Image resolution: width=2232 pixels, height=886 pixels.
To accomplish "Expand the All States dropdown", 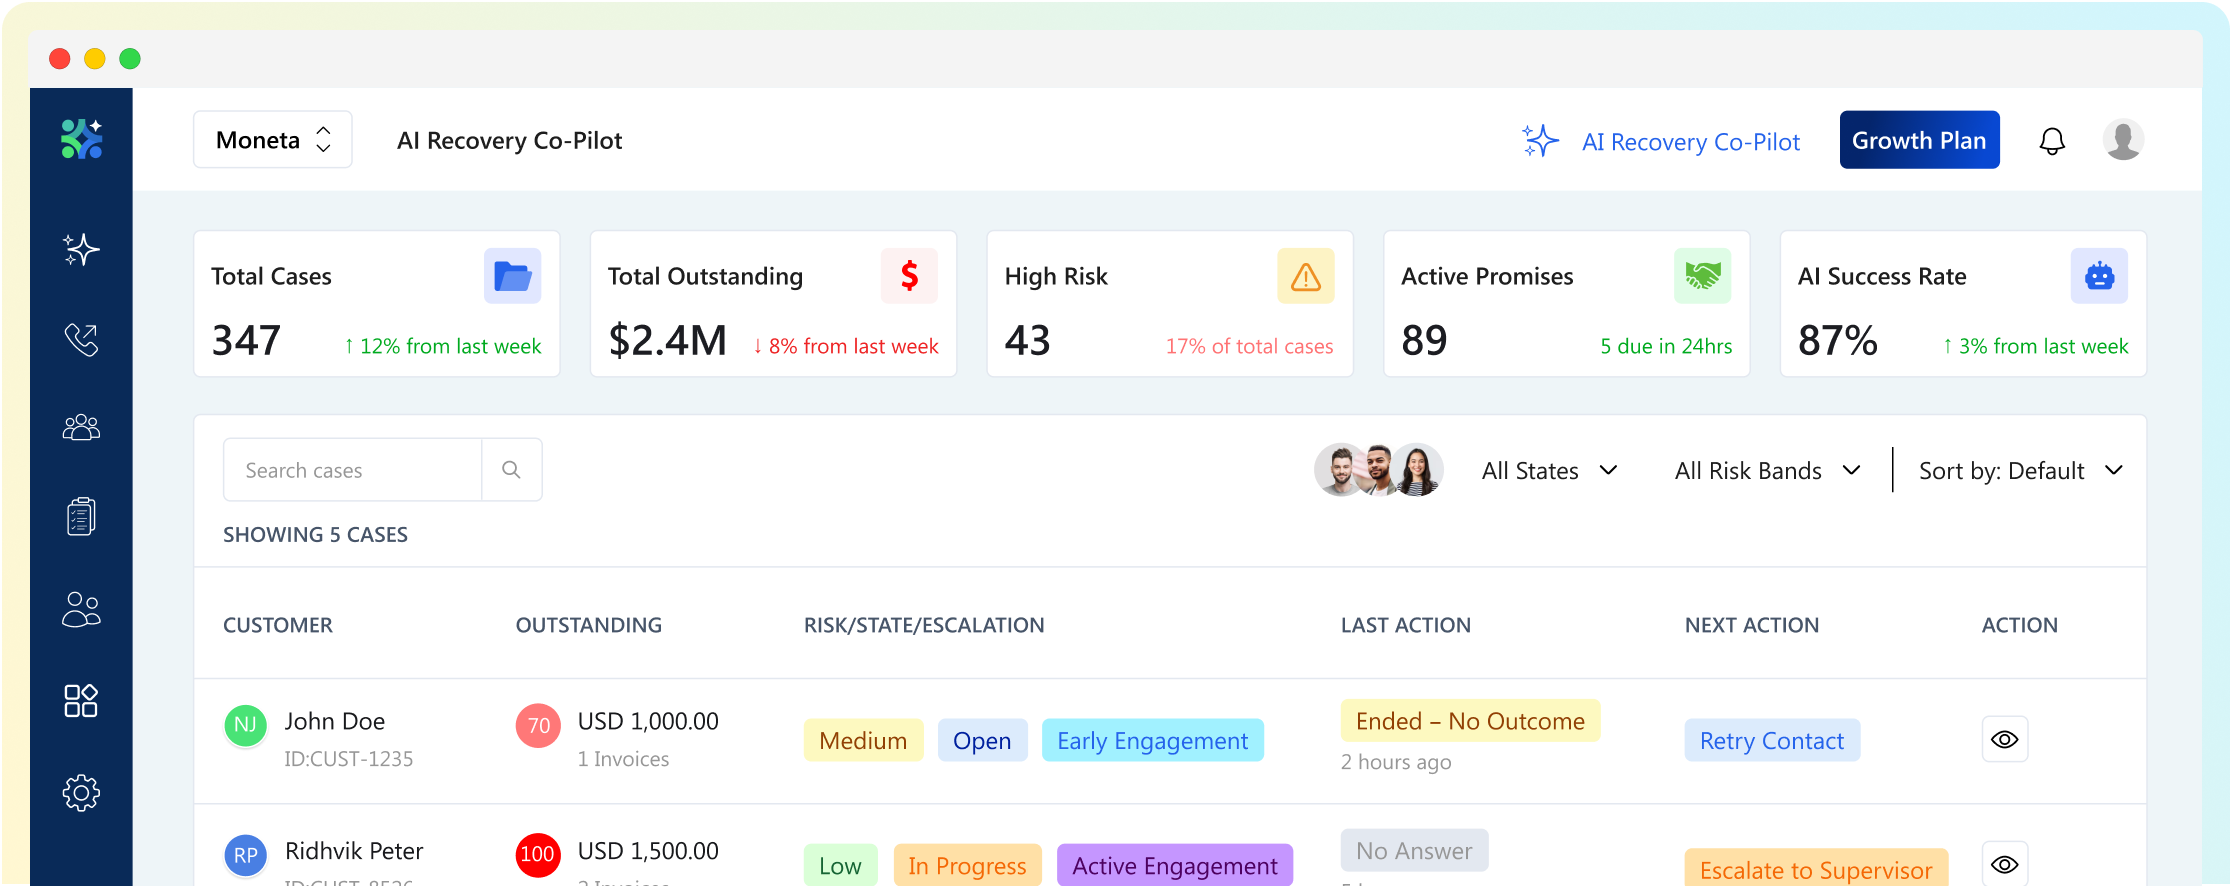I will click(1549, 471).
